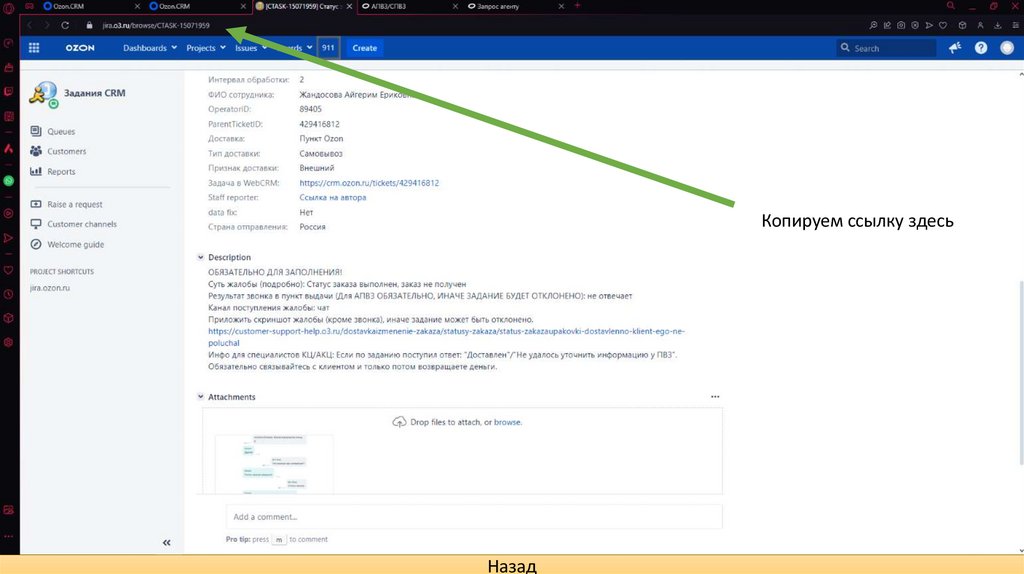Viewport: 1024px width, 574px height.
Task: Open the user profile avatar menu
Action: pos(1007,48)
